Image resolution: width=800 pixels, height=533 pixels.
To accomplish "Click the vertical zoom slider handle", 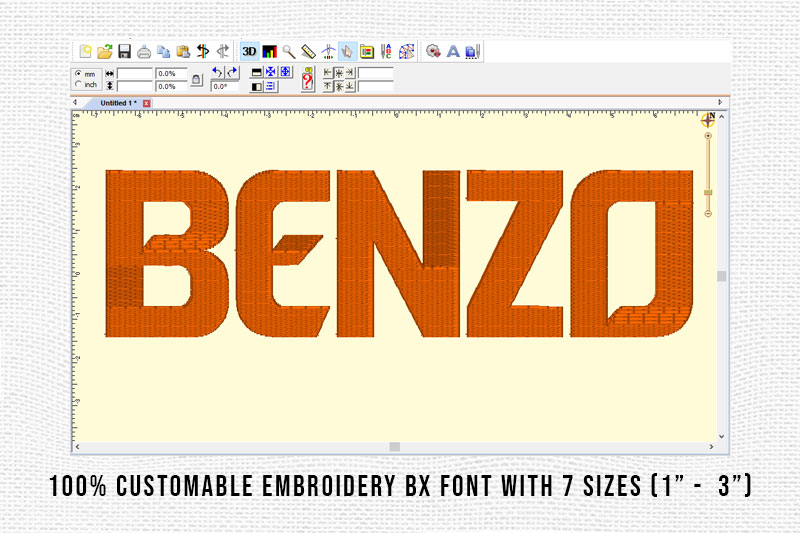I will click(x=708, y=192).
